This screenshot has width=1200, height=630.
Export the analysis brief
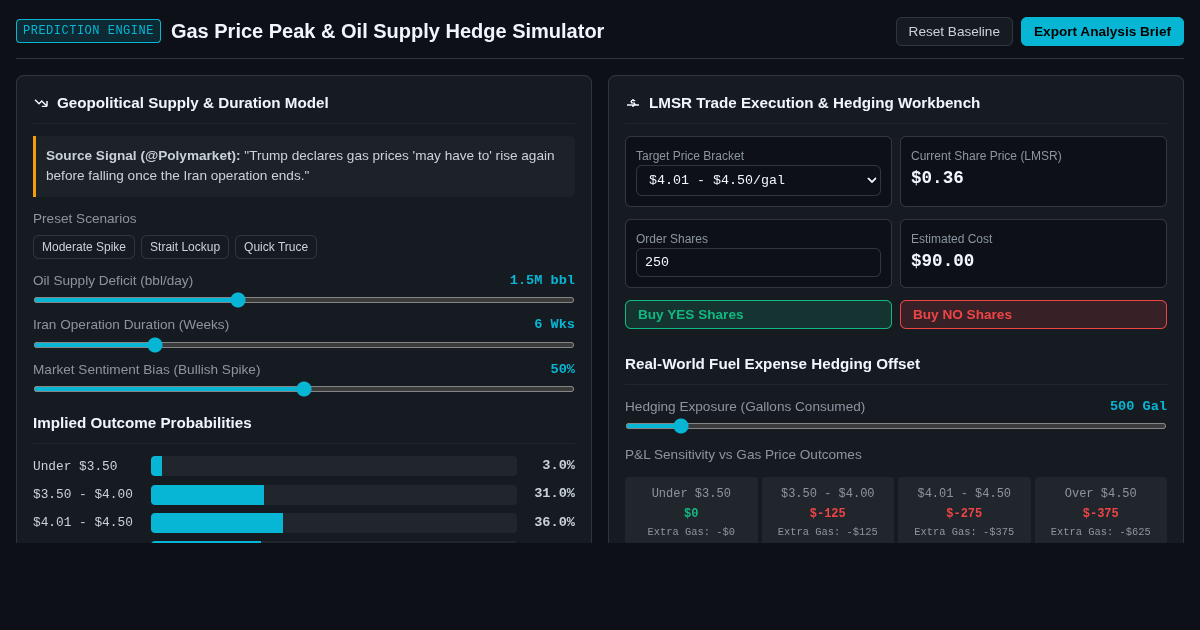pyautogui.click(x=1102, y=31)
